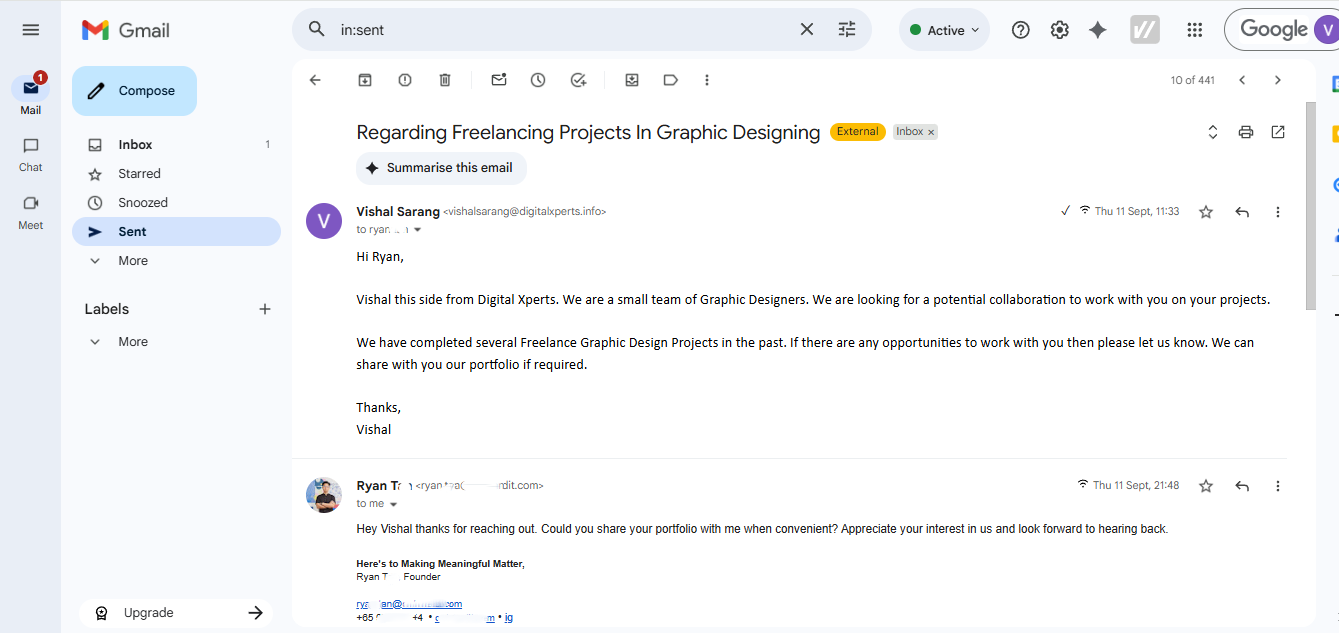
Task: Click the search mail field
Action: pos(560,30)
